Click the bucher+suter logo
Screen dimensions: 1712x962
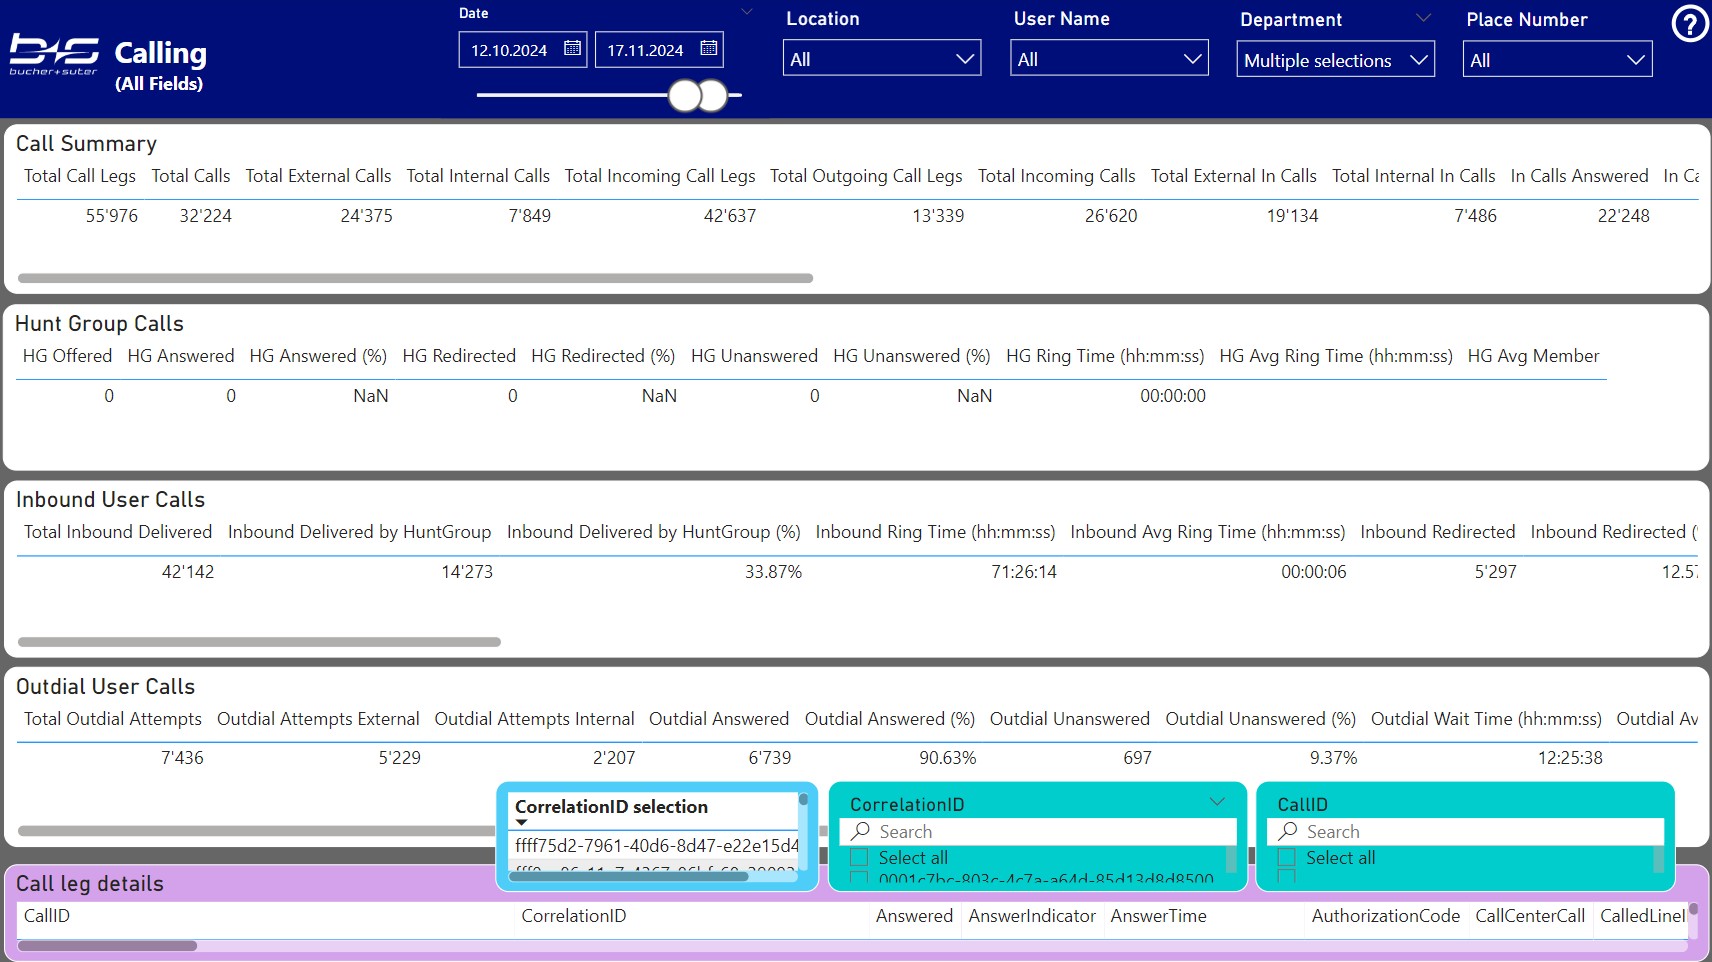[54, 54]
